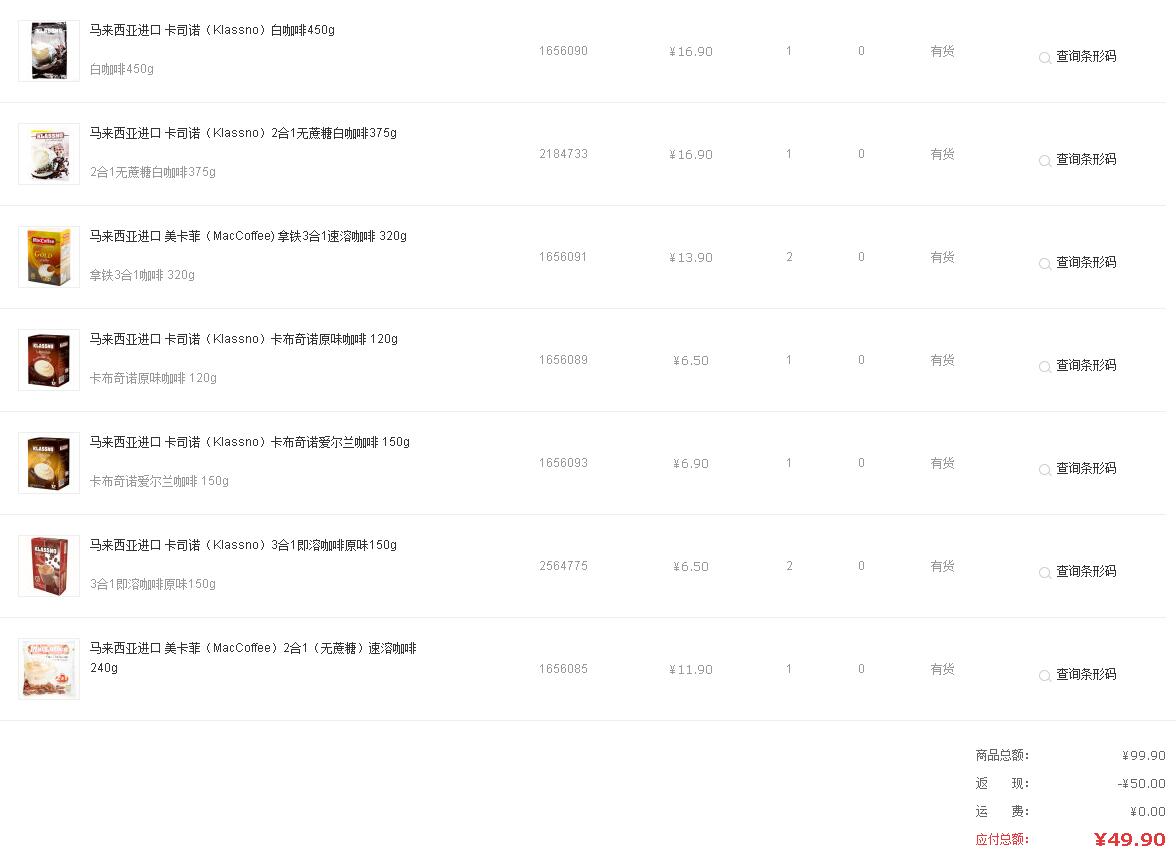1176x855 pixels.
Task: Open 查询条形码 for MacCoffee 2-in-1 240g
Action: [x=1085, y=675]
